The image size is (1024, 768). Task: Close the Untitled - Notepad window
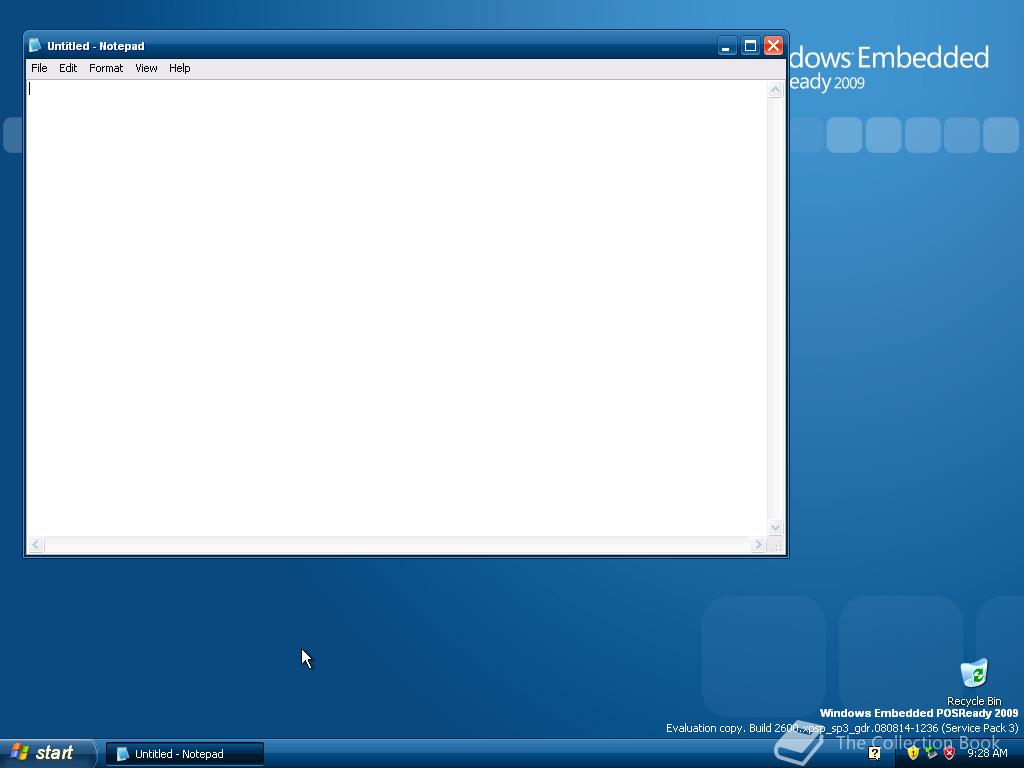click(x=773, y=46)
